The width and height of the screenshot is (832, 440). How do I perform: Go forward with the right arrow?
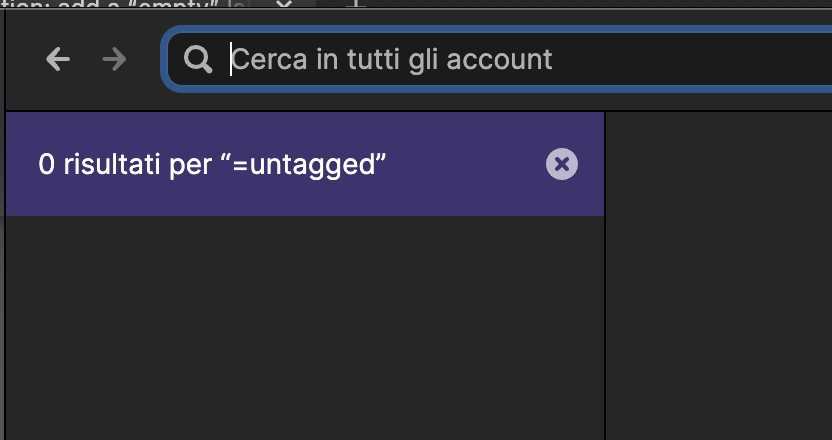coord(114,59)
